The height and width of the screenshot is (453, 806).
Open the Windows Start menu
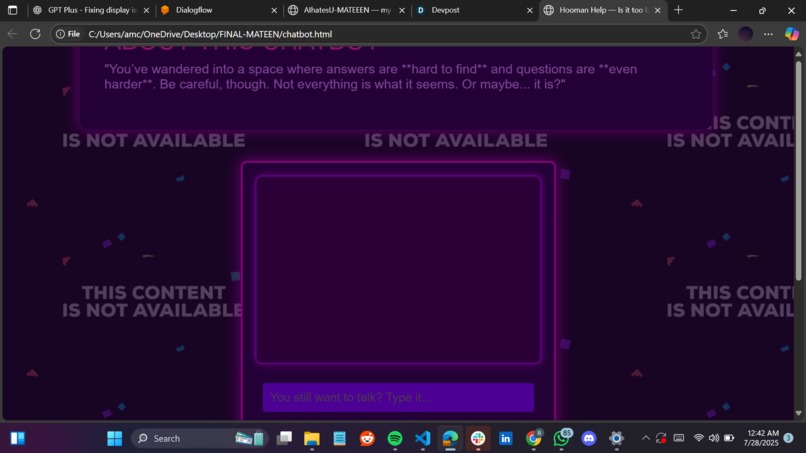point(115,438)
